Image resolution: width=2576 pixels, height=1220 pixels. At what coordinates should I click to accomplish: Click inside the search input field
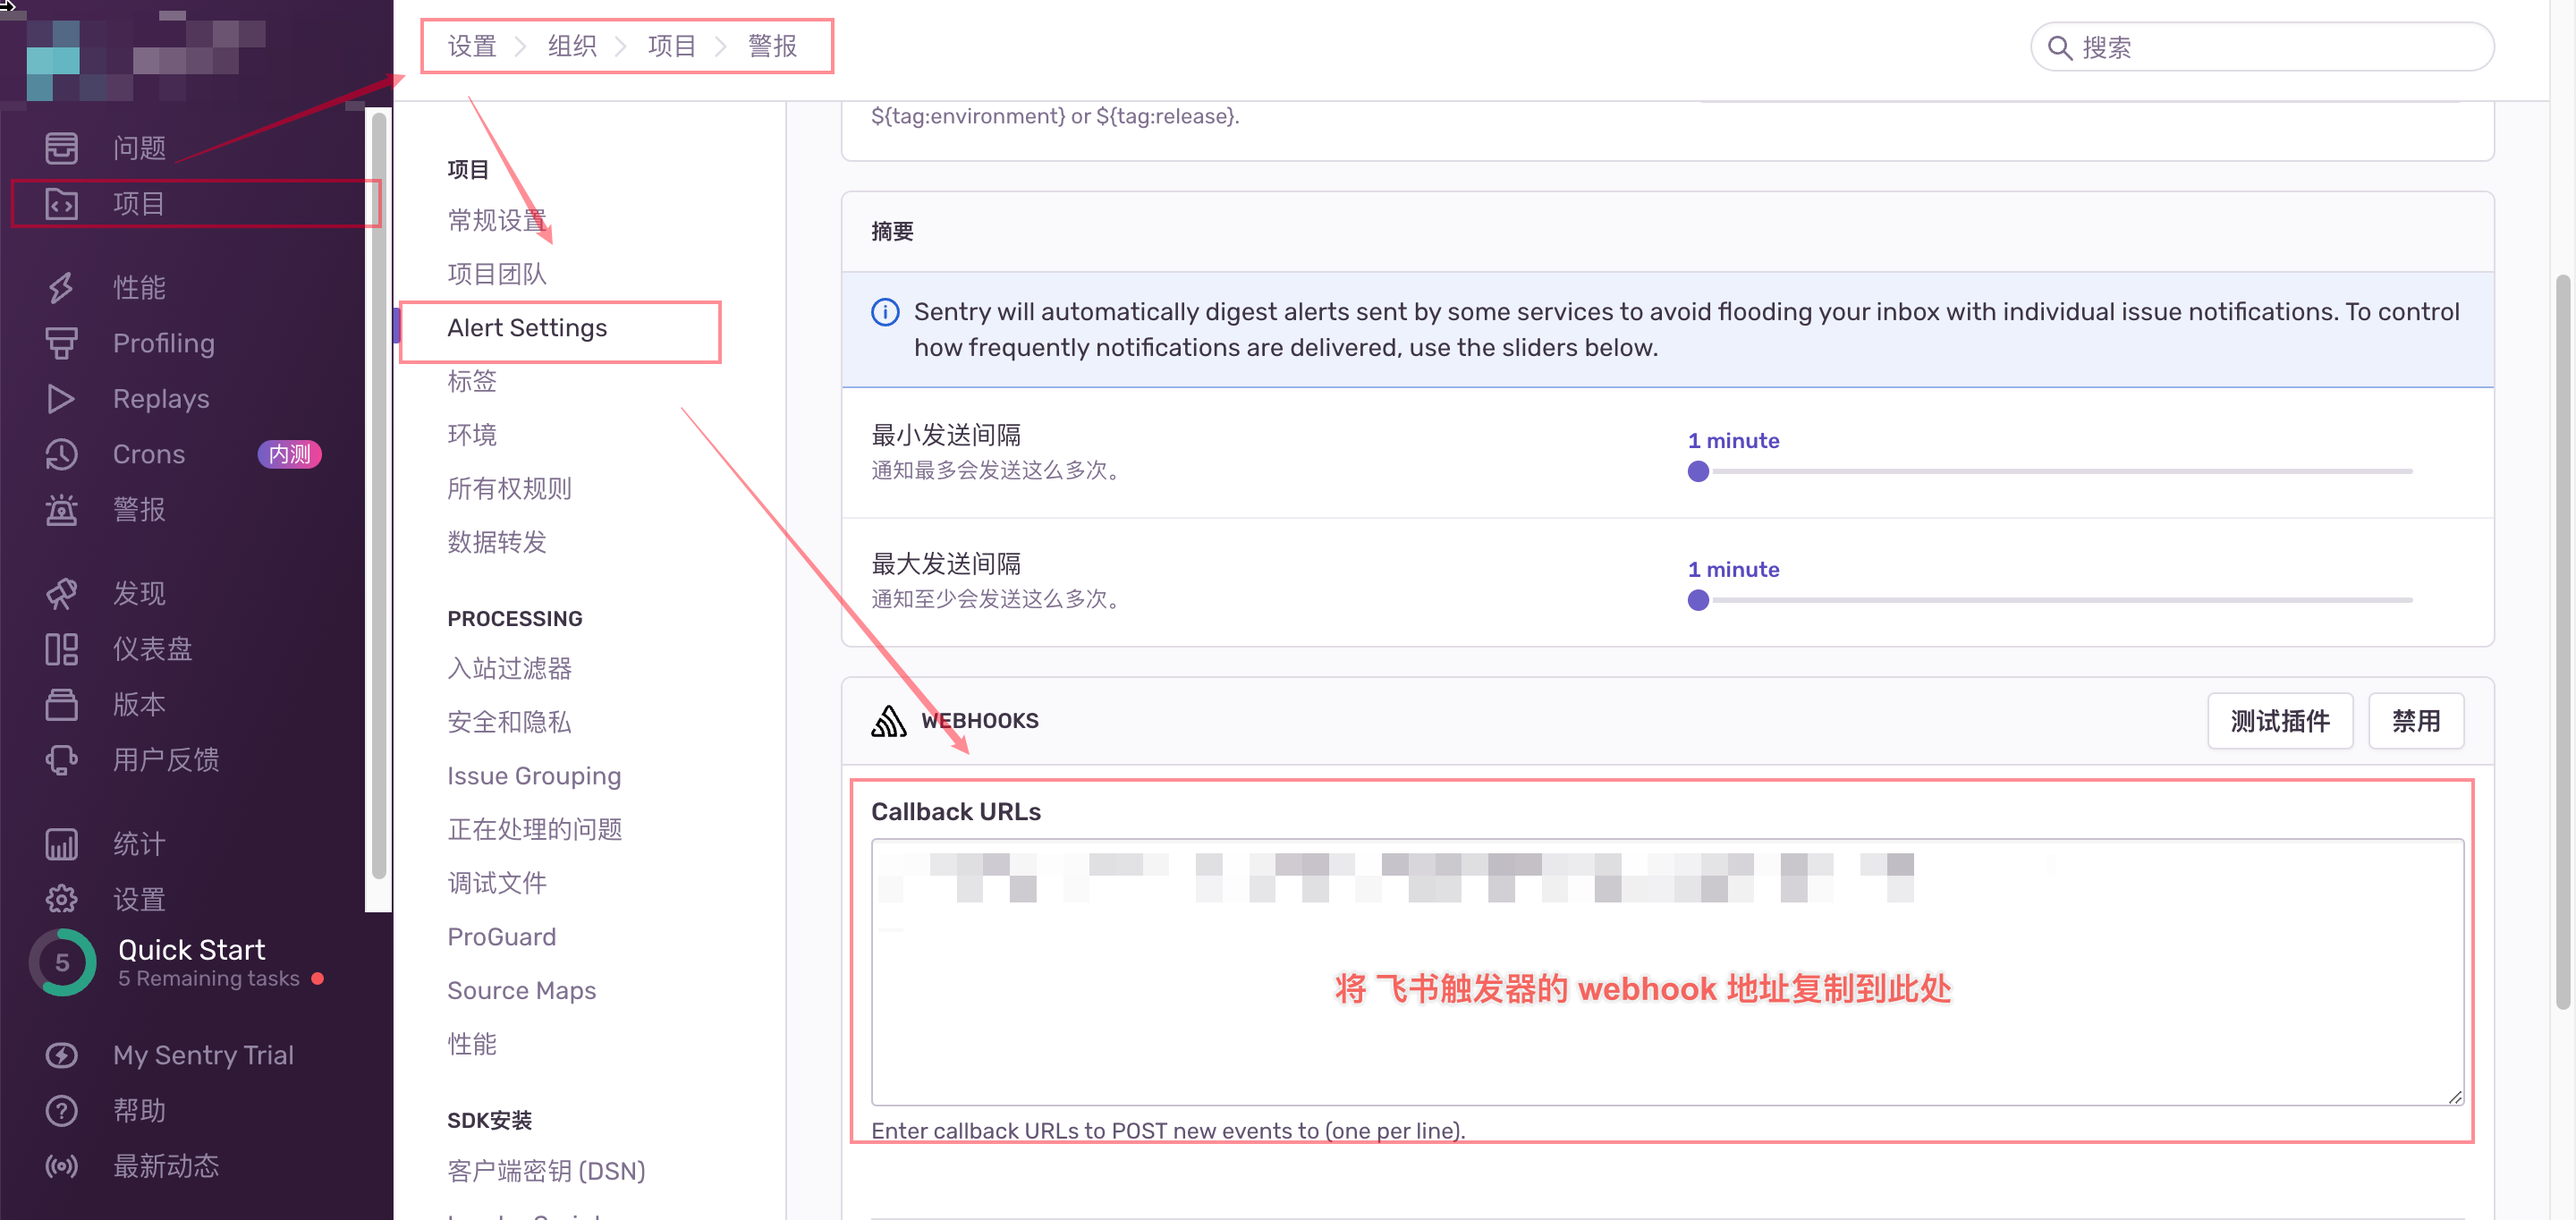2262,47
